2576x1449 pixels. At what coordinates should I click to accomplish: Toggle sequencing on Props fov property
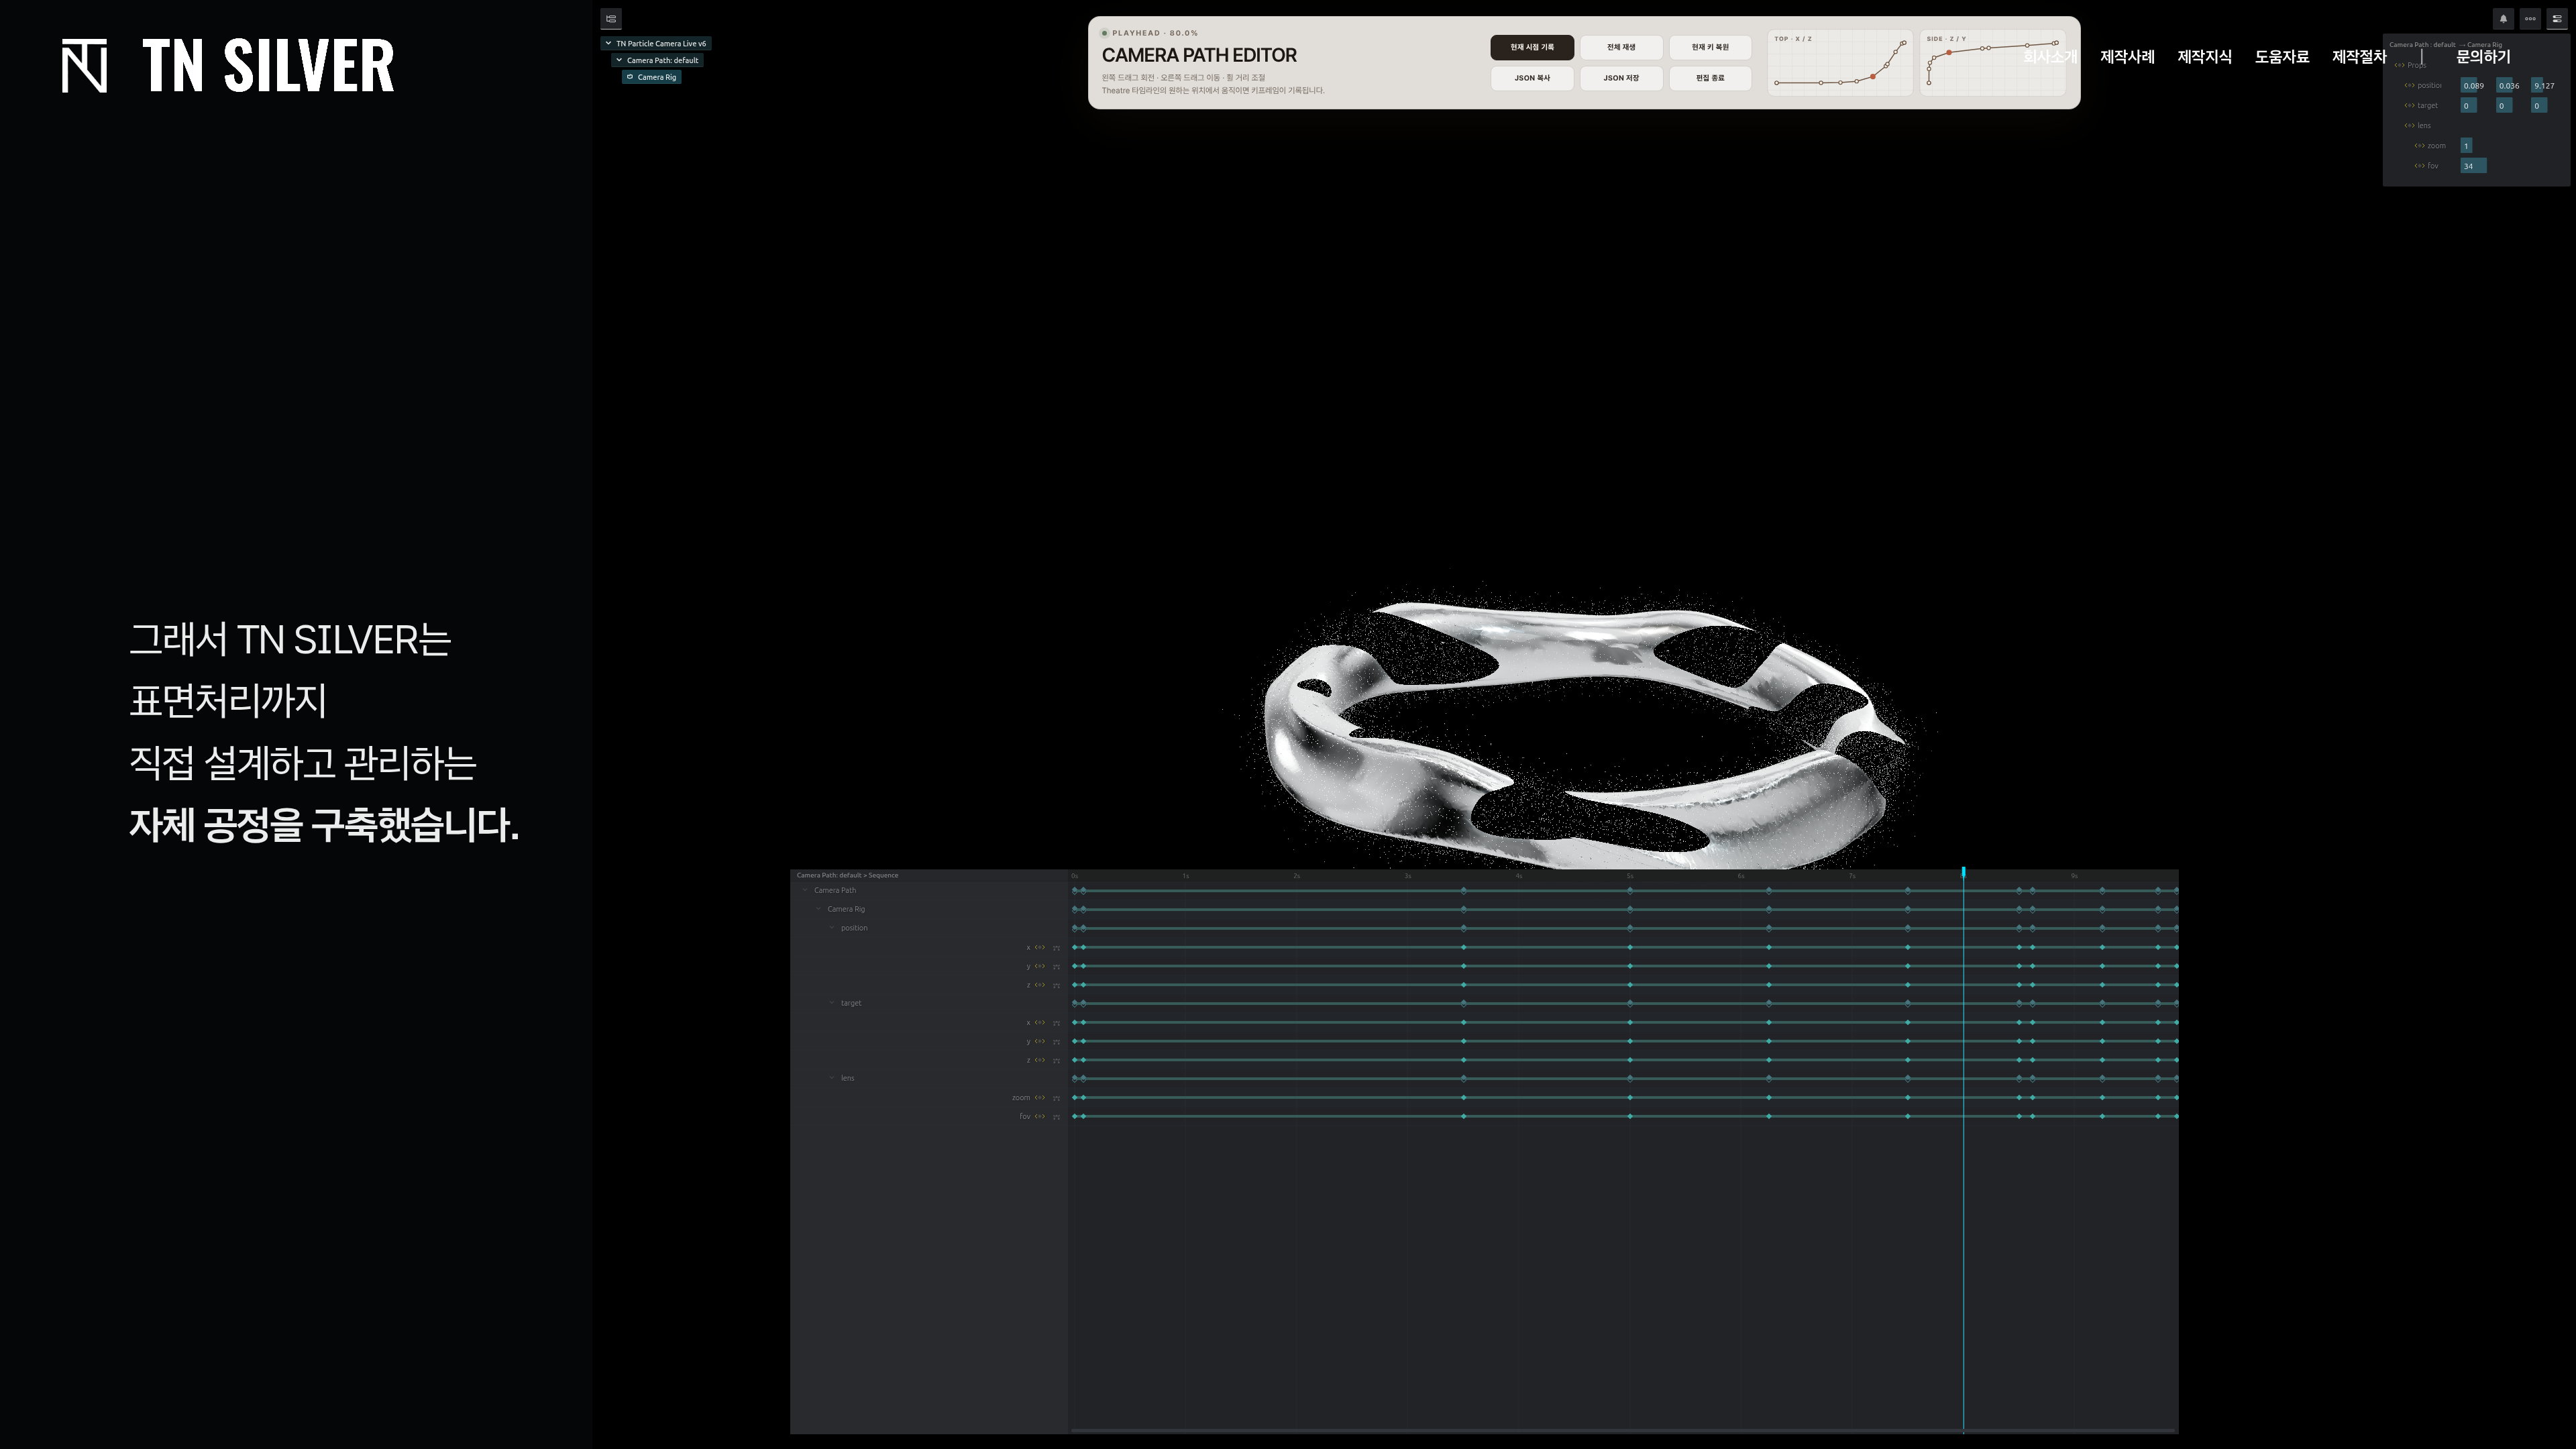pos(2420,166)
